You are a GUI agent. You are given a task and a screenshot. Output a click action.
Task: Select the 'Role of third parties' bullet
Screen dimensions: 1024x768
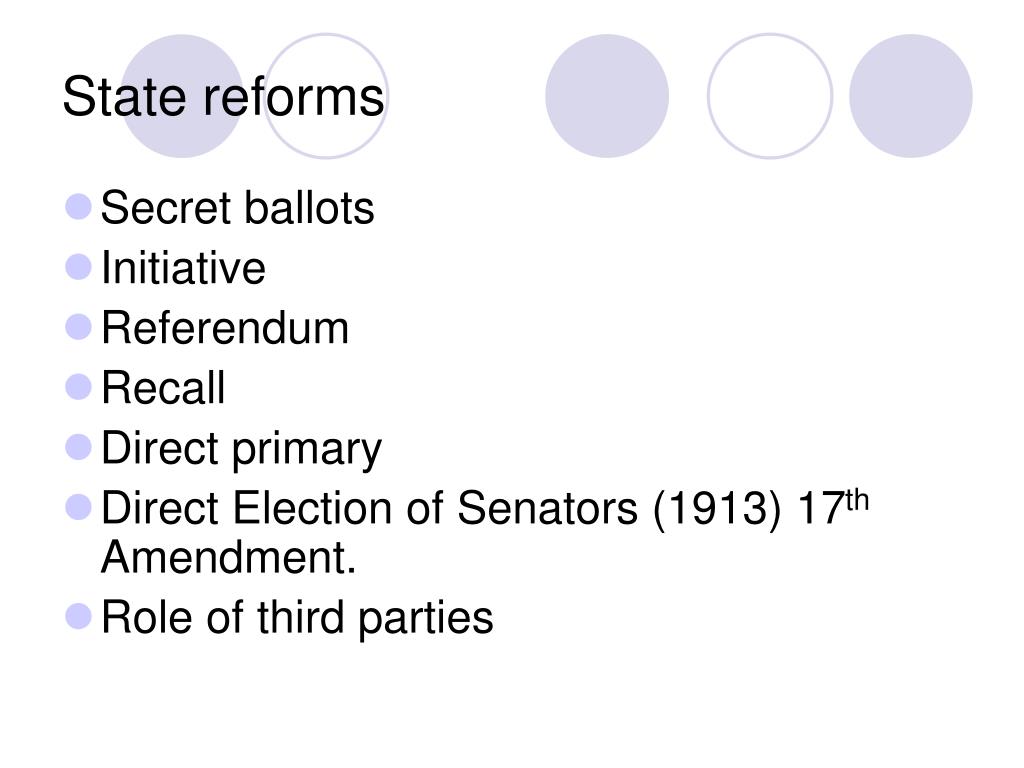(297, 618)
